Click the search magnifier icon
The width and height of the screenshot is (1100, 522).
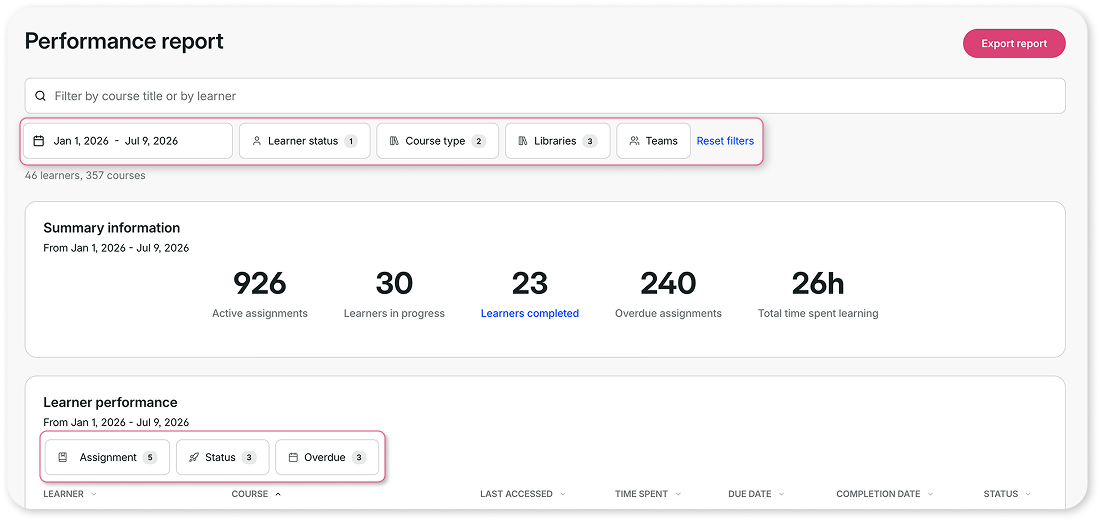(41, 95)
